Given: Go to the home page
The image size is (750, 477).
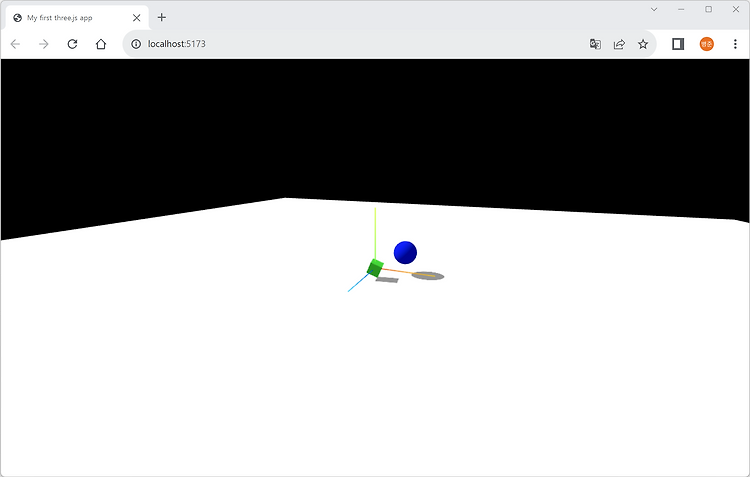Looking at the screenshot, I should coord(100,44).
